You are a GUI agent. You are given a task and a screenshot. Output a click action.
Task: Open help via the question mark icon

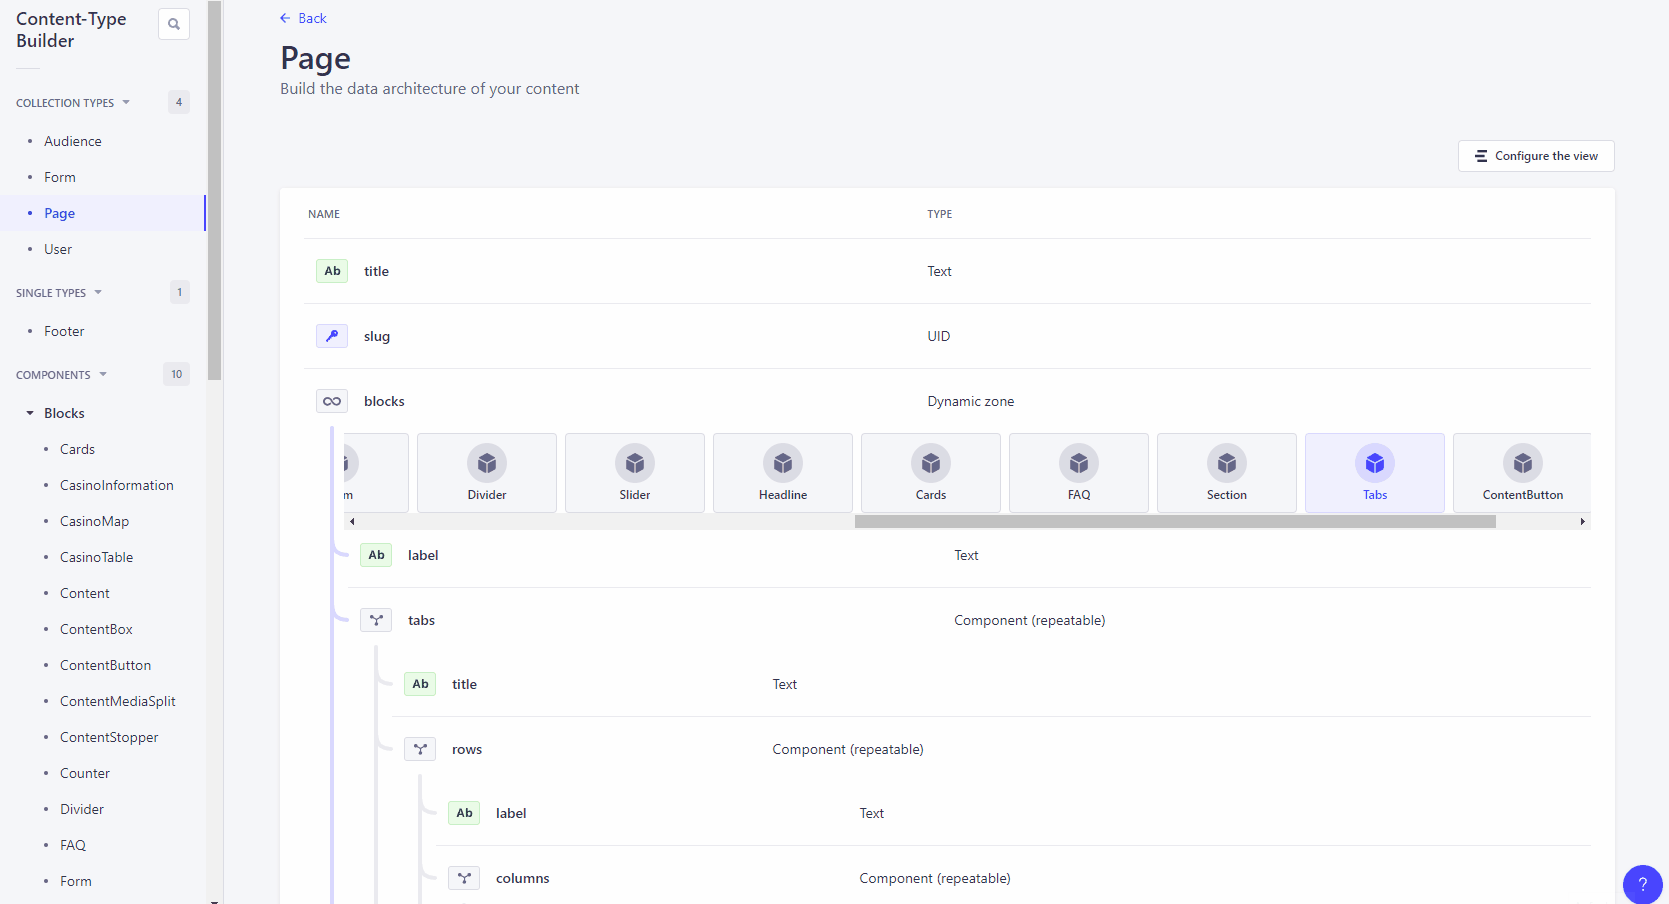1641,884
